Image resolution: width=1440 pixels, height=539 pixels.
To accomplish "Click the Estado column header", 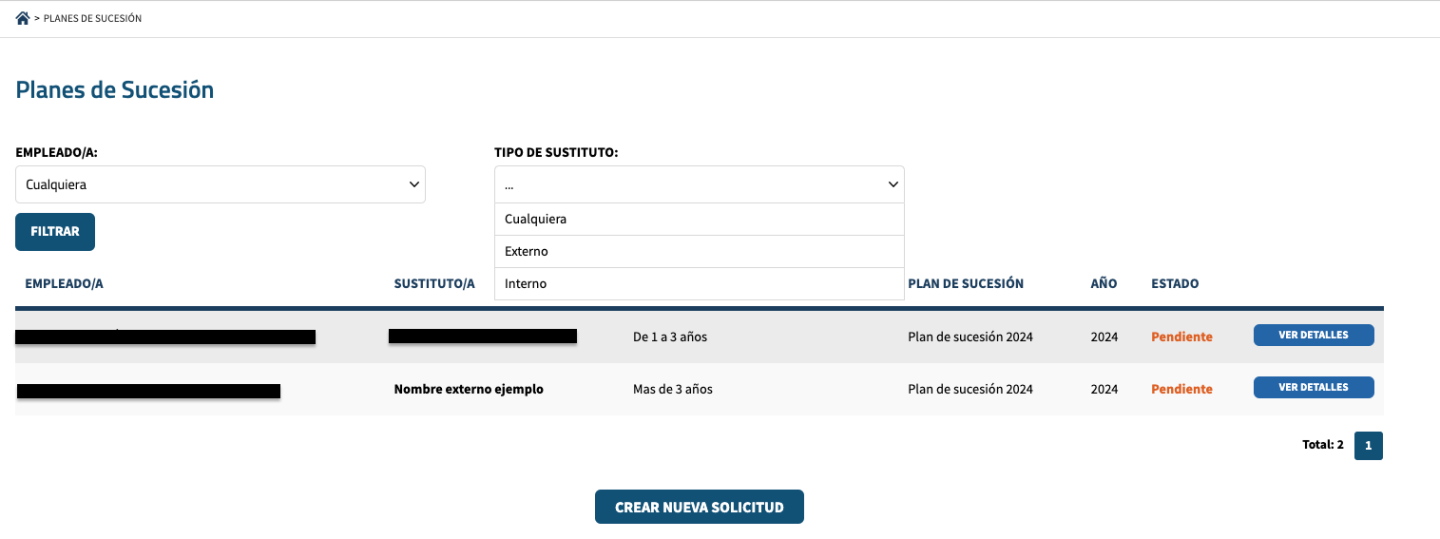I will pos(1174,283).
